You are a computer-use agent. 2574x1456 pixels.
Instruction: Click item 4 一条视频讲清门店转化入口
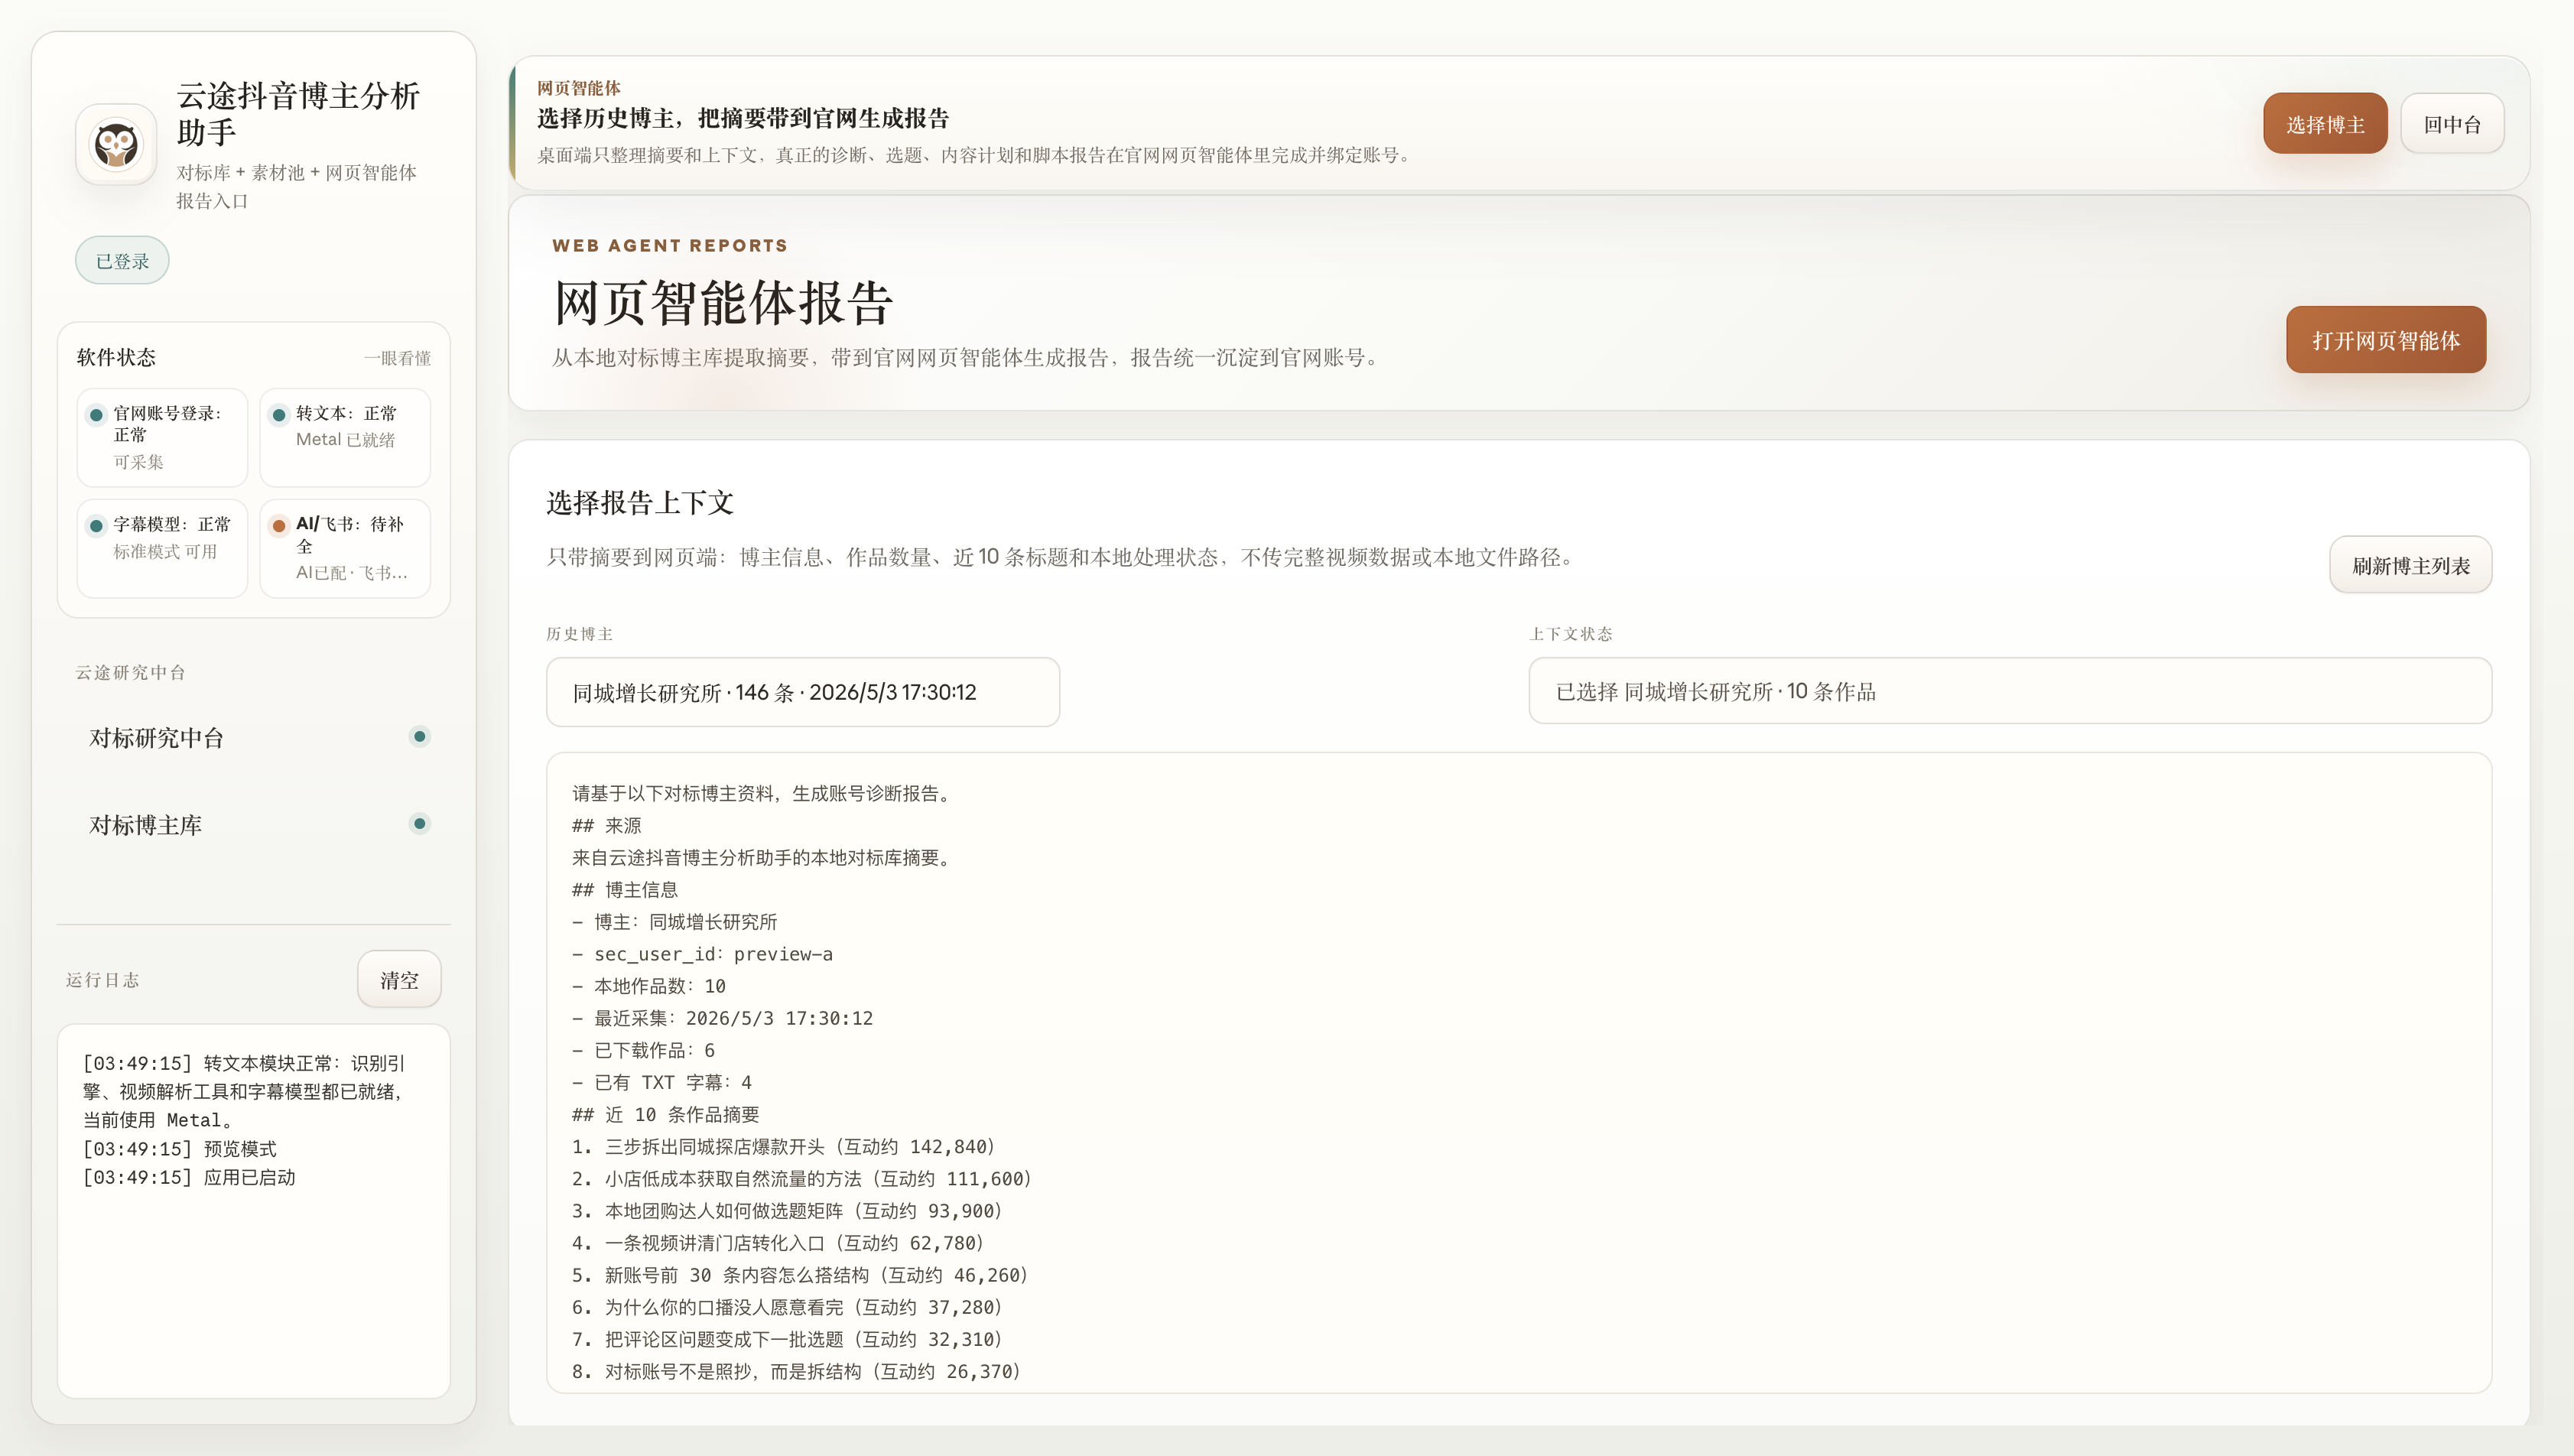pyautogui.click(x=778, y=1243)
